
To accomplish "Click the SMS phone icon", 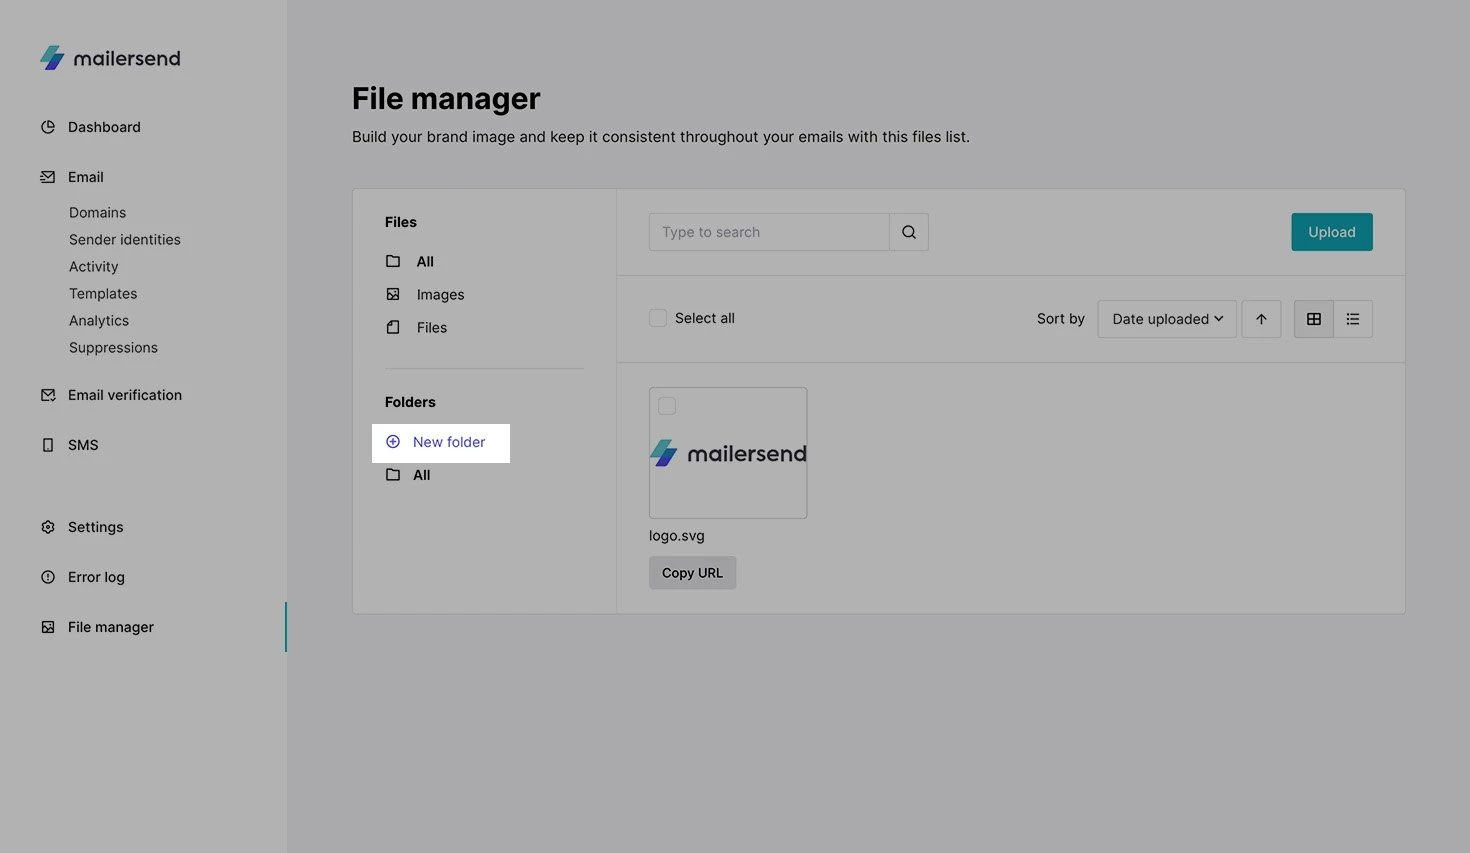I will click(x=48, y=445).
